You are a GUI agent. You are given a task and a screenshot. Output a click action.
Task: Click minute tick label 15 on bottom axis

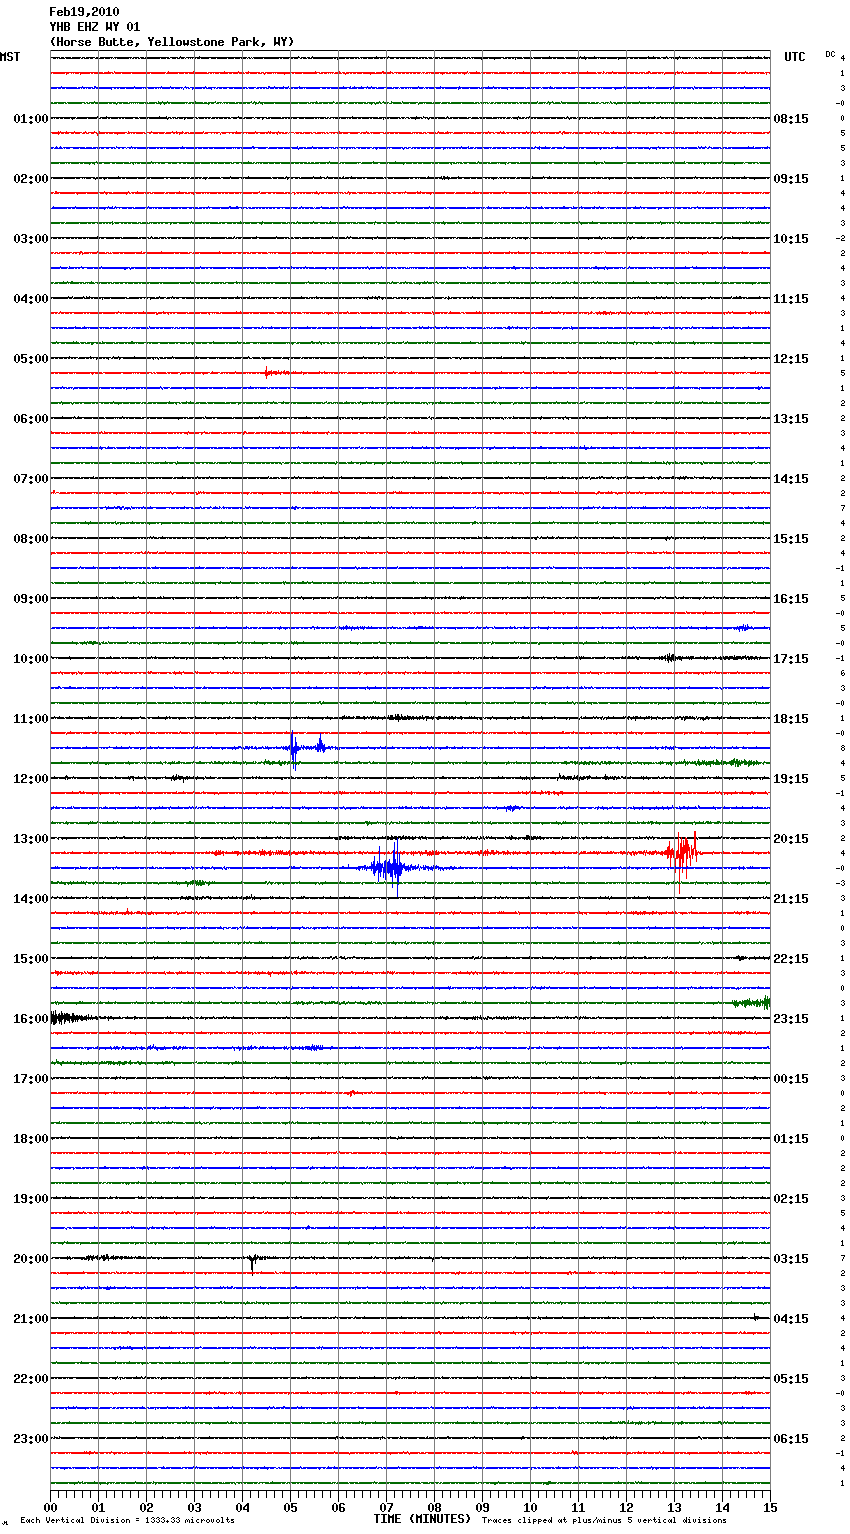(770, 1507)
